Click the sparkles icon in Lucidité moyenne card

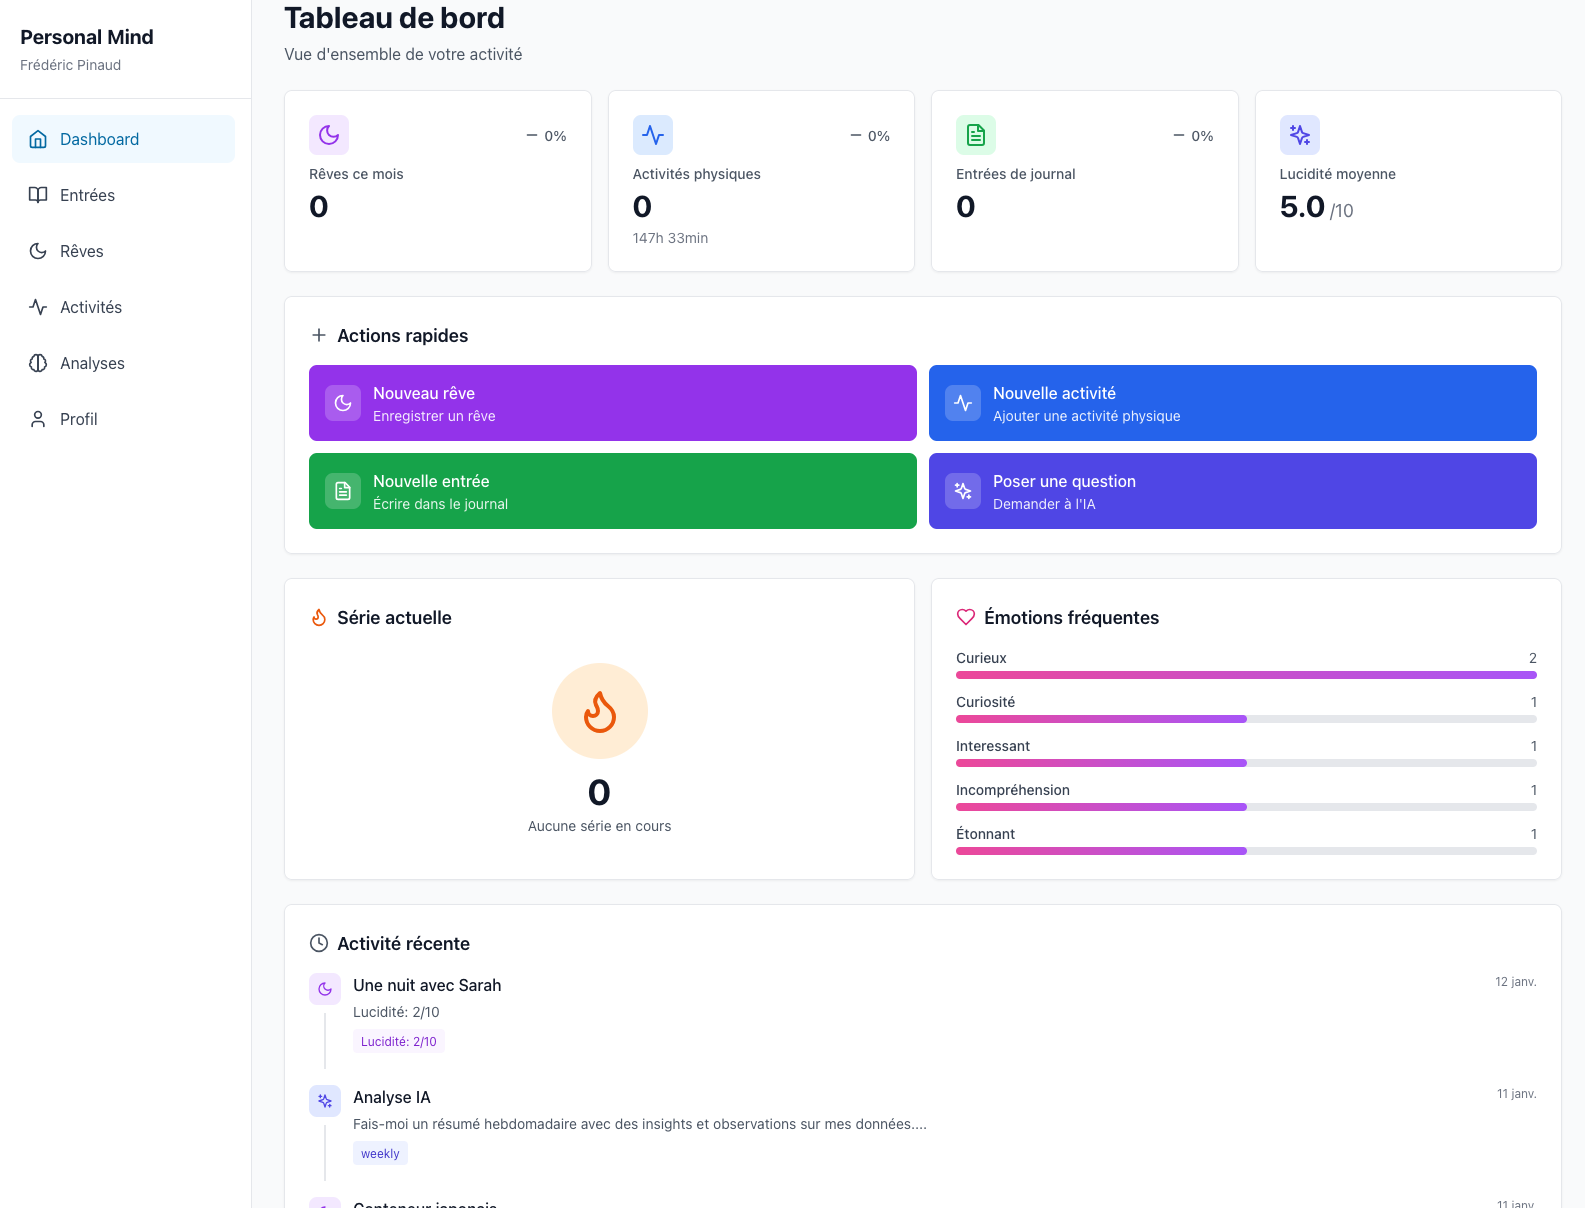[x=1300, y=135]
